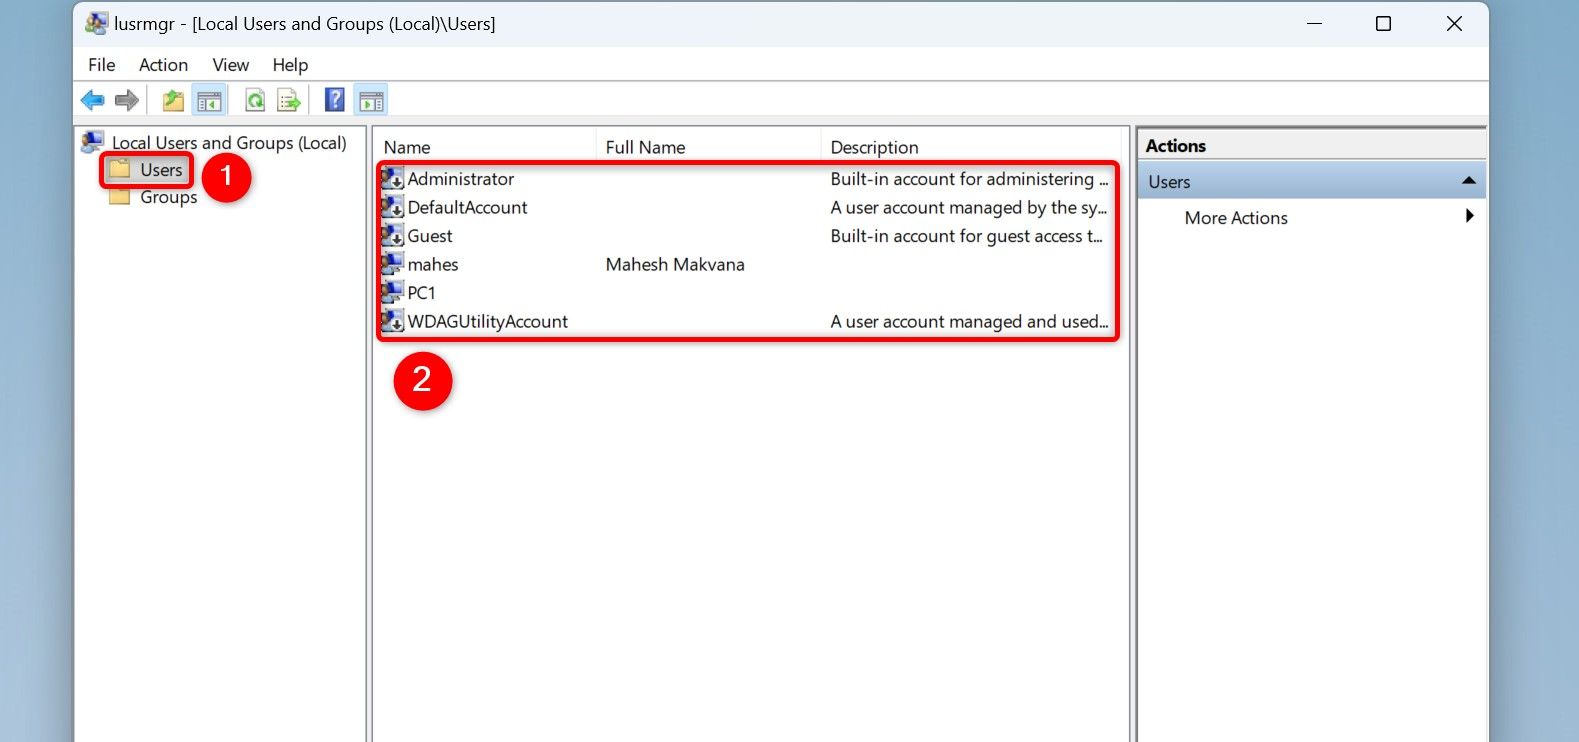Go up one level with the folder icon
1579x742 pixels.
[173, 100]
